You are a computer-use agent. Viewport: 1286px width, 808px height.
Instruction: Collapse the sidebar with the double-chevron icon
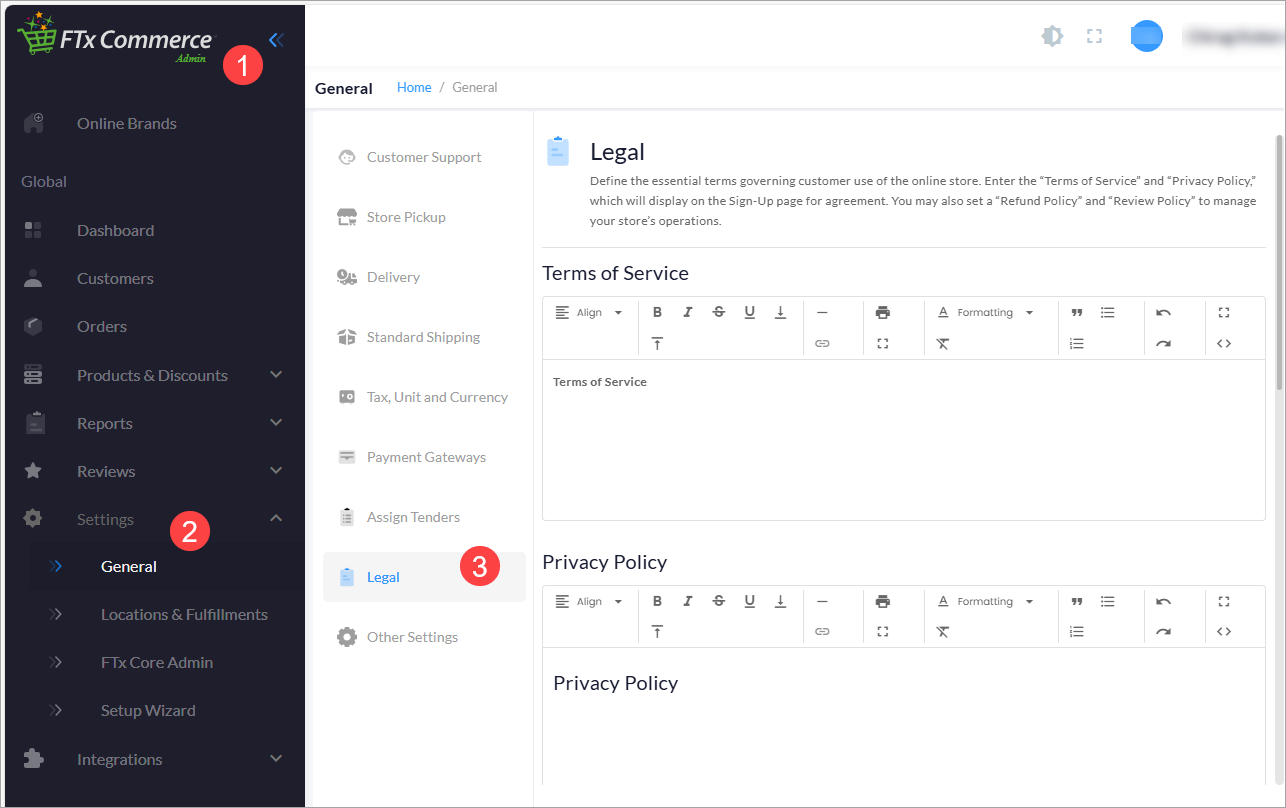pos(277,40)
